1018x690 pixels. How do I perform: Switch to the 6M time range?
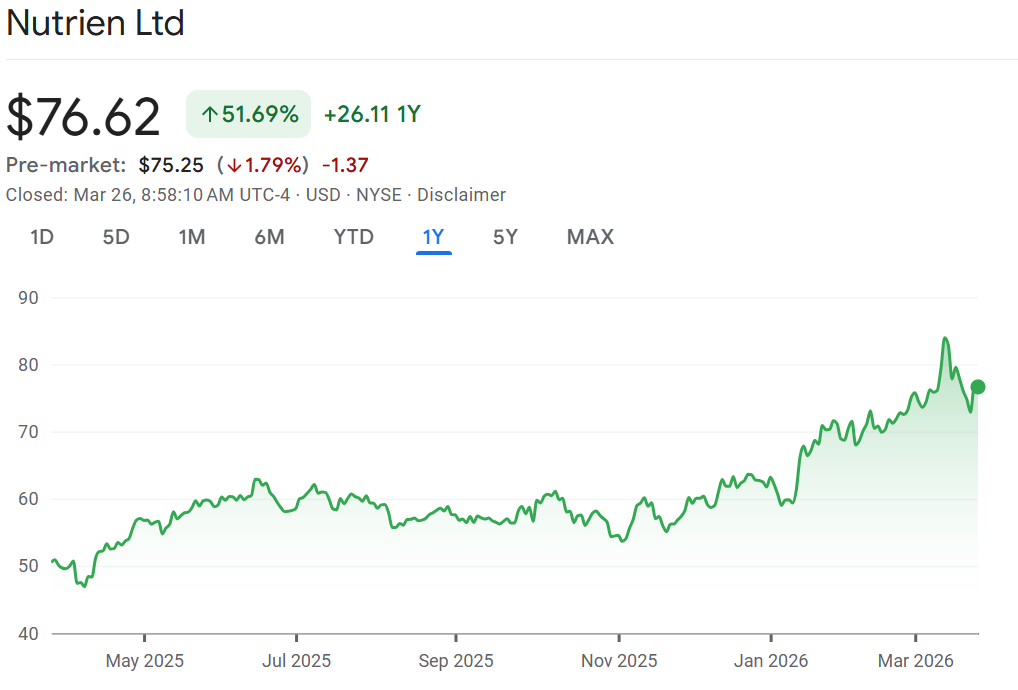(269, 237)
